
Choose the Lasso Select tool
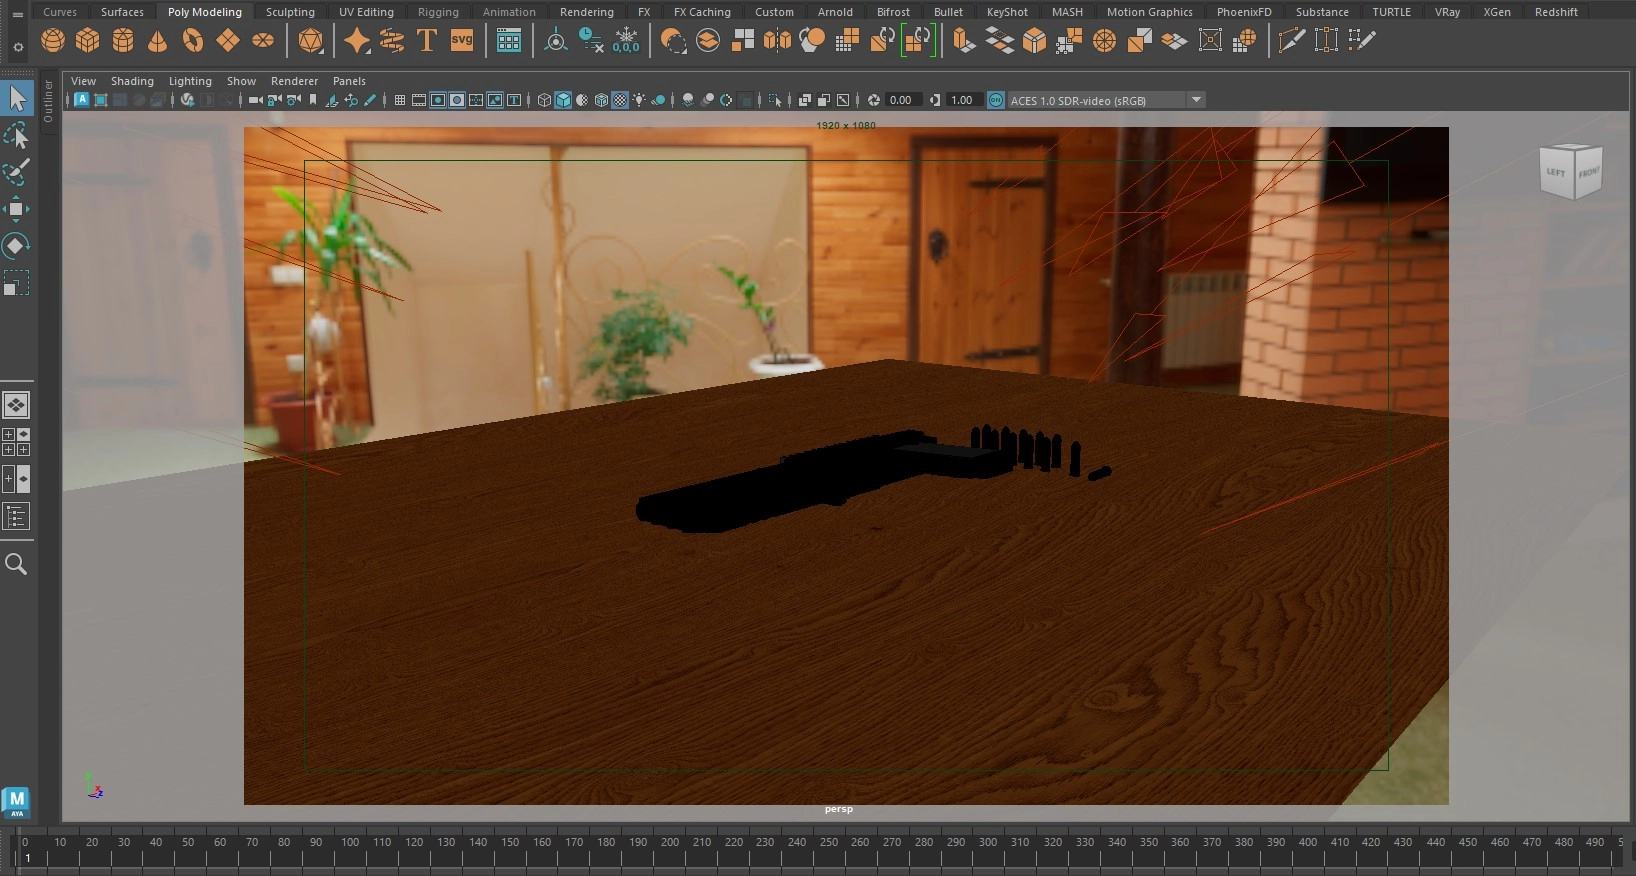pyautogui.click(x=16, y=135)
